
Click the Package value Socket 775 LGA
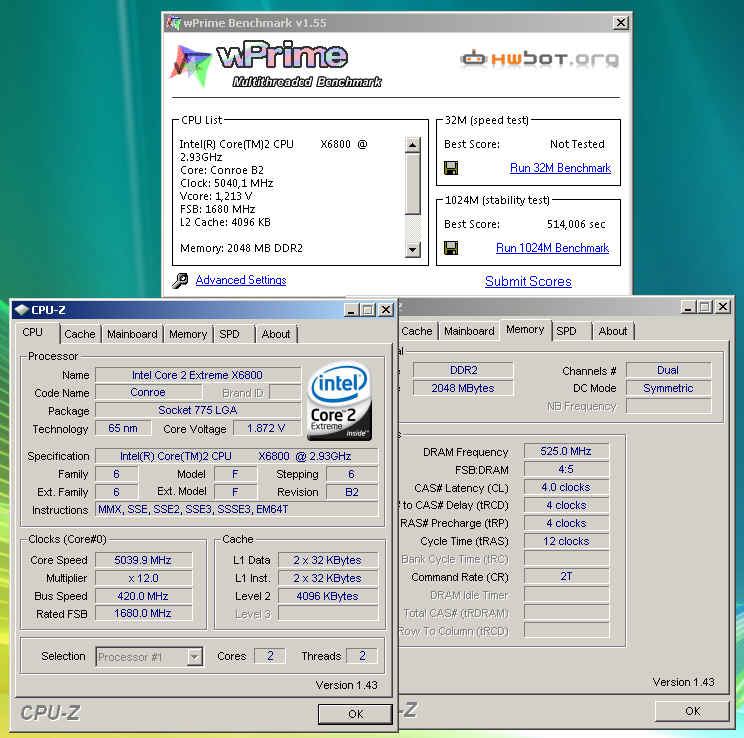197,410
